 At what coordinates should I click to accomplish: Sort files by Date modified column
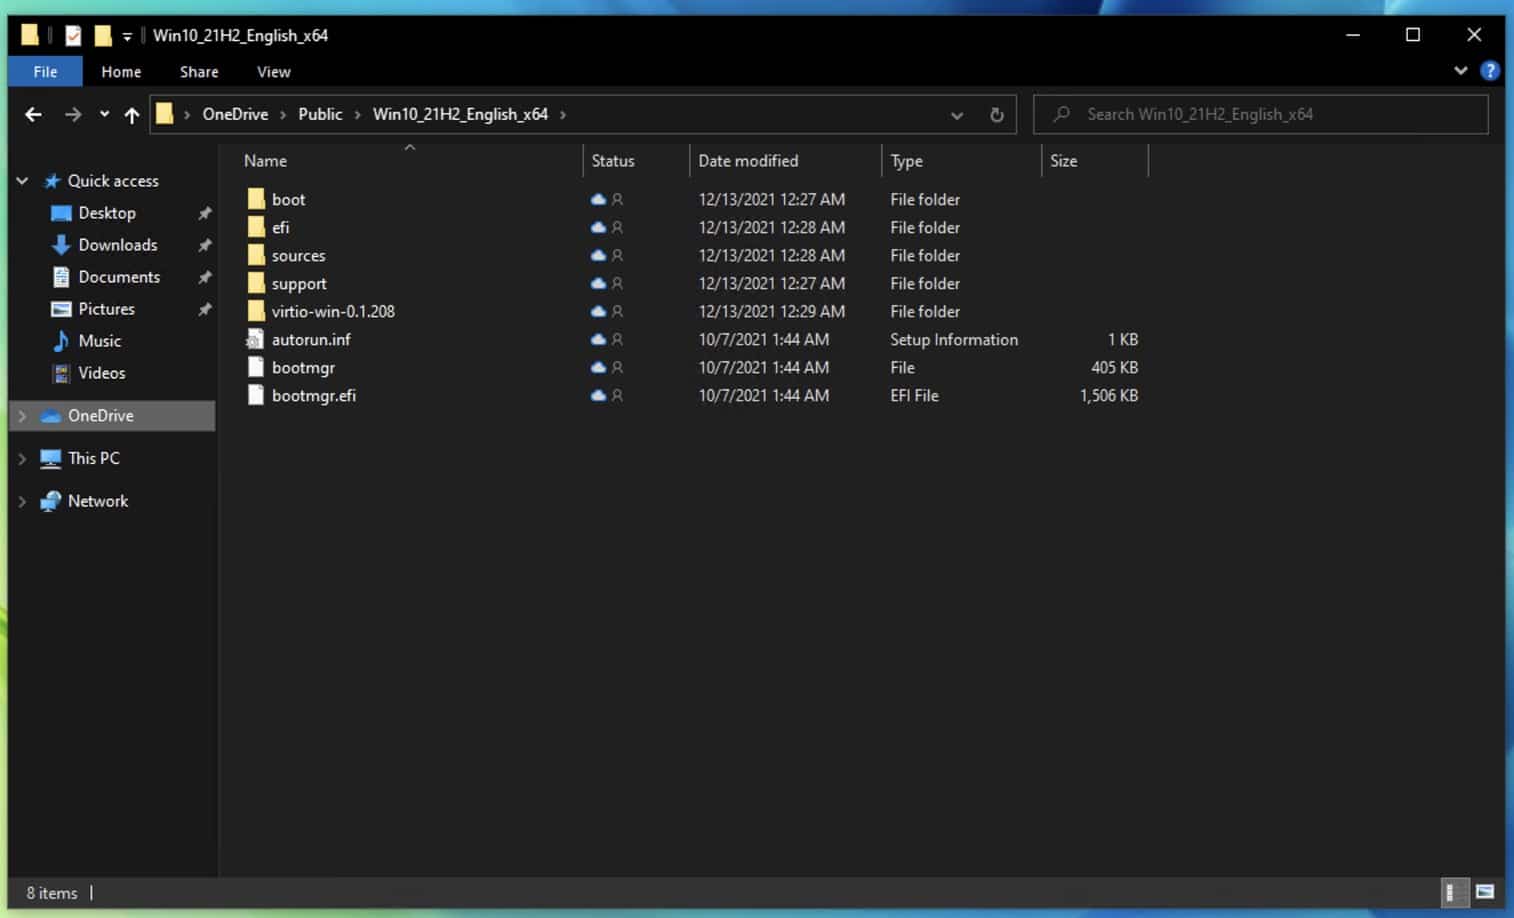[748, 161]
